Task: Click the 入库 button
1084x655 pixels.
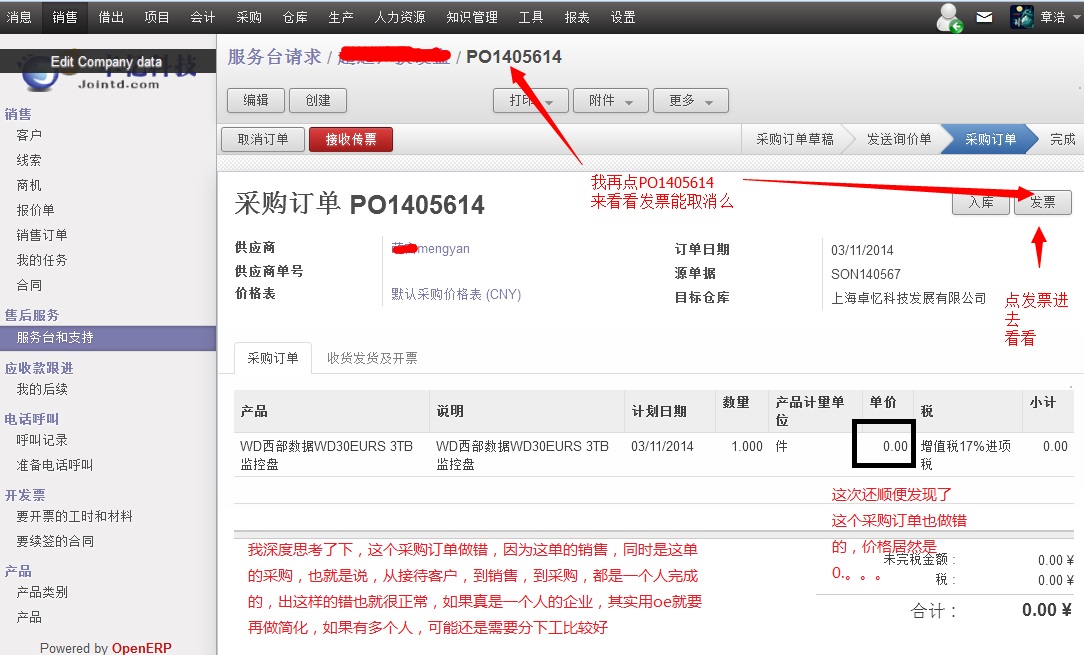Action: [981, 203]
